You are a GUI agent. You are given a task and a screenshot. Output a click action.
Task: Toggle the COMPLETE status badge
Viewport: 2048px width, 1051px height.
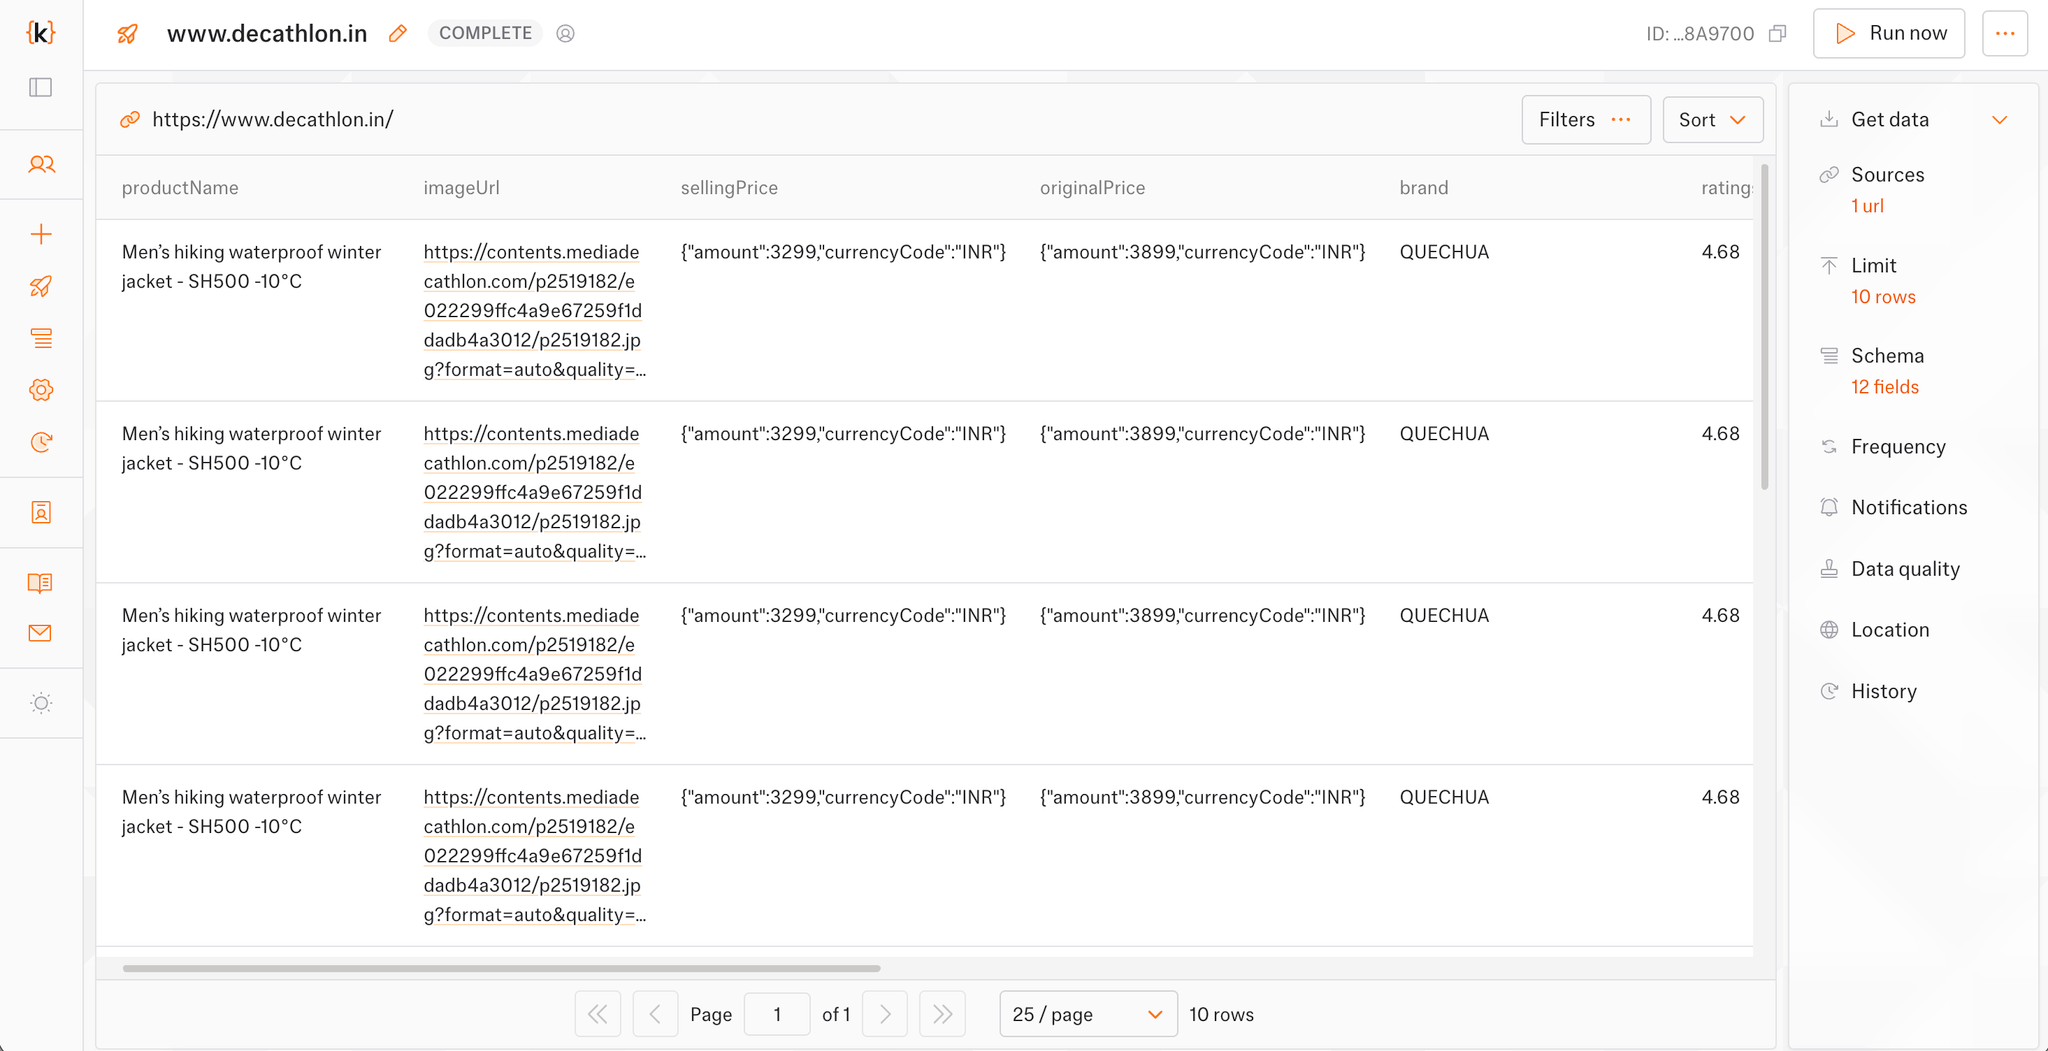pyautogui.click(x=484, y=33)
